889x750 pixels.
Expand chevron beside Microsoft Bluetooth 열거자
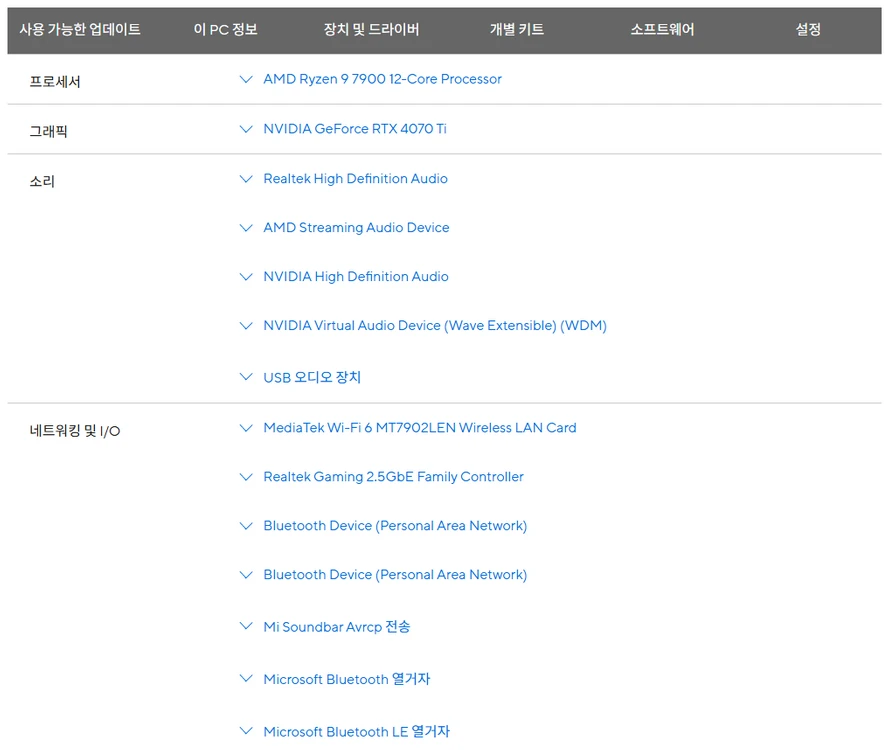[246, 678]
